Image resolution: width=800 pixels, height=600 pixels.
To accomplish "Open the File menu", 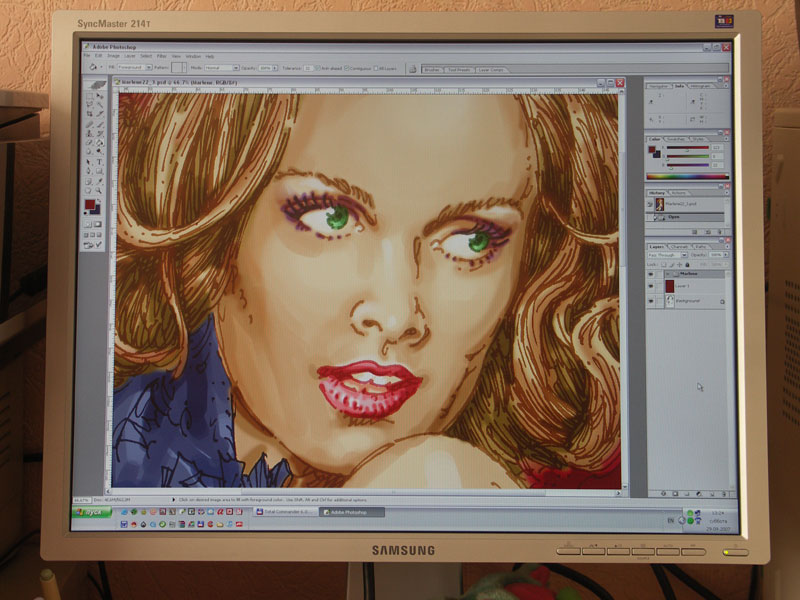I will pyautogui.click(x=87, y=56).
